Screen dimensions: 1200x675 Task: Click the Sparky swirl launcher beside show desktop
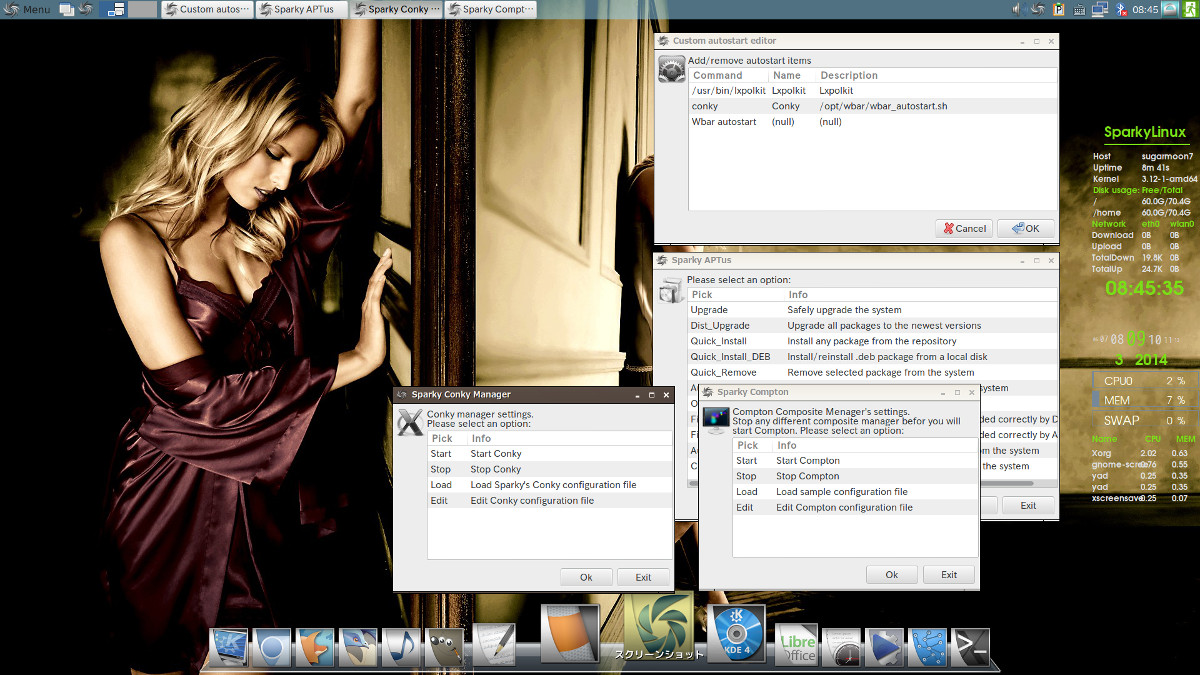(x=85, y=9)
